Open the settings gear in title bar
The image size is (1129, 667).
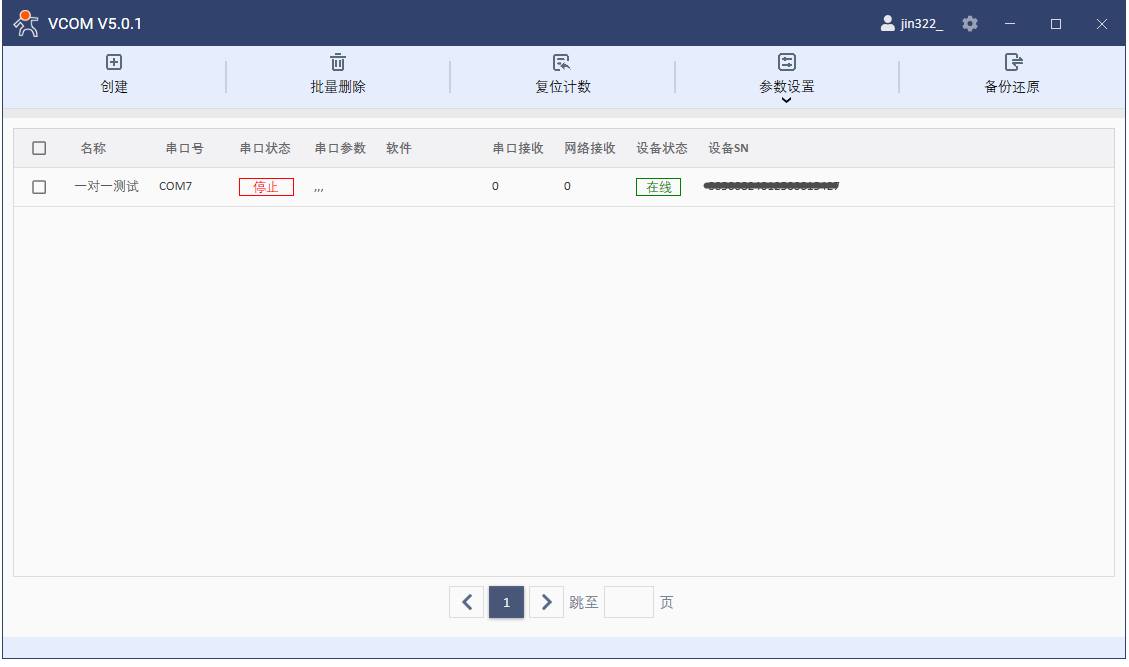(970, 24)
